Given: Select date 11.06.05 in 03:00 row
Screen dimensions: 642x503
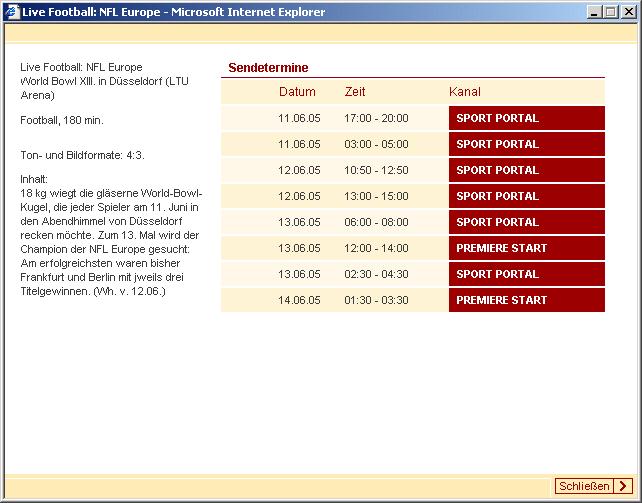Looking at the screenshot, I should pos(299,144).
